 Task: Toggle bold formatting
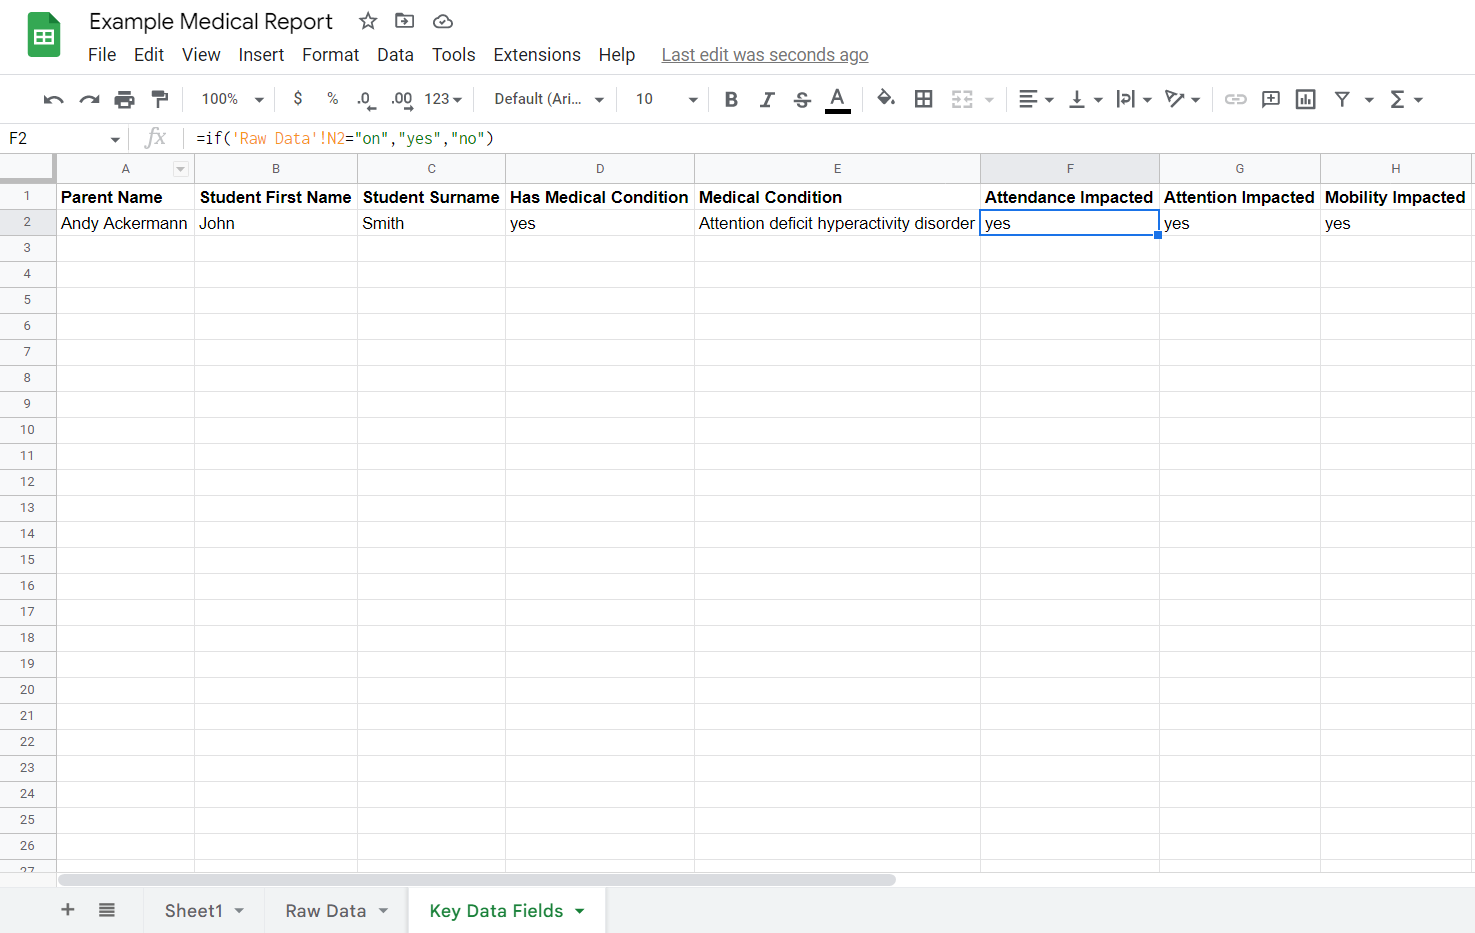pyautogui.click(x=730, y=99)
